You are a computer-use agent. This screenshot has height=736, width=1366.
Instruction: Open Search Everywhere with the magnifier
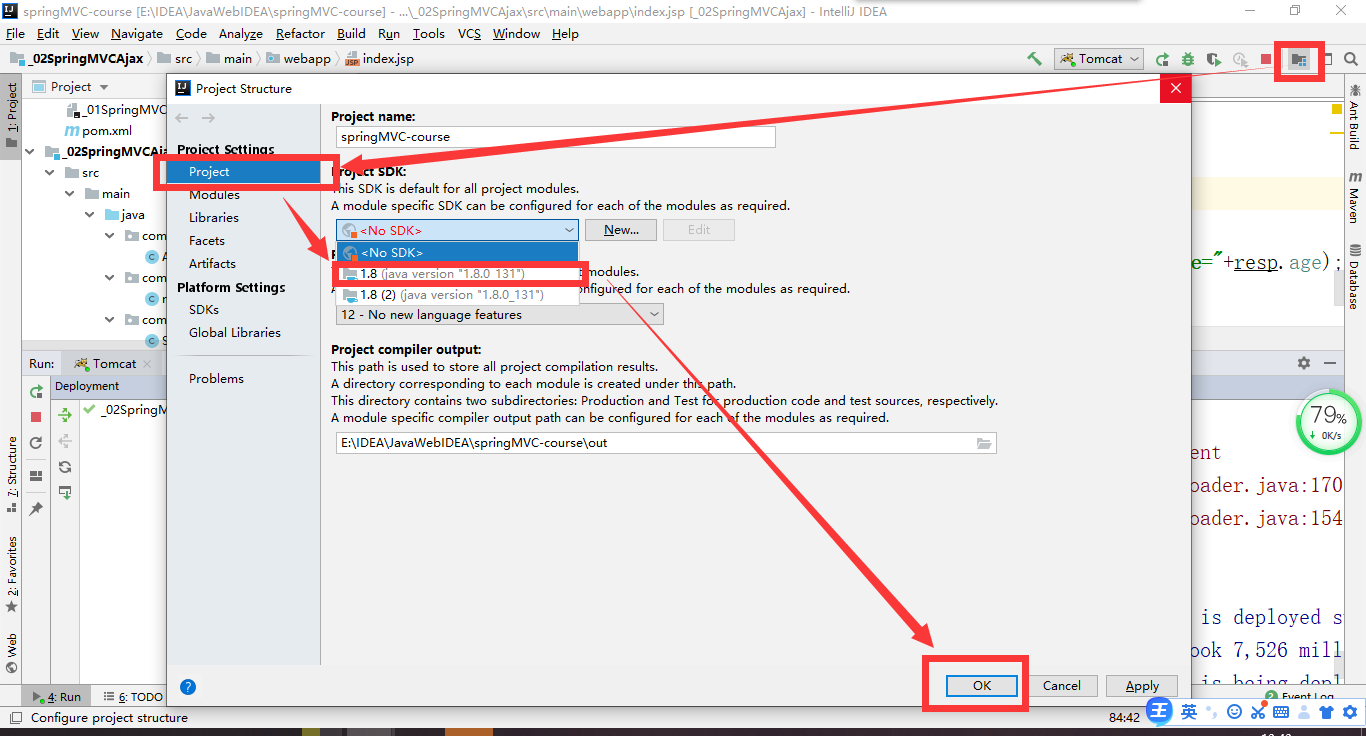(x=1350, y=59)
